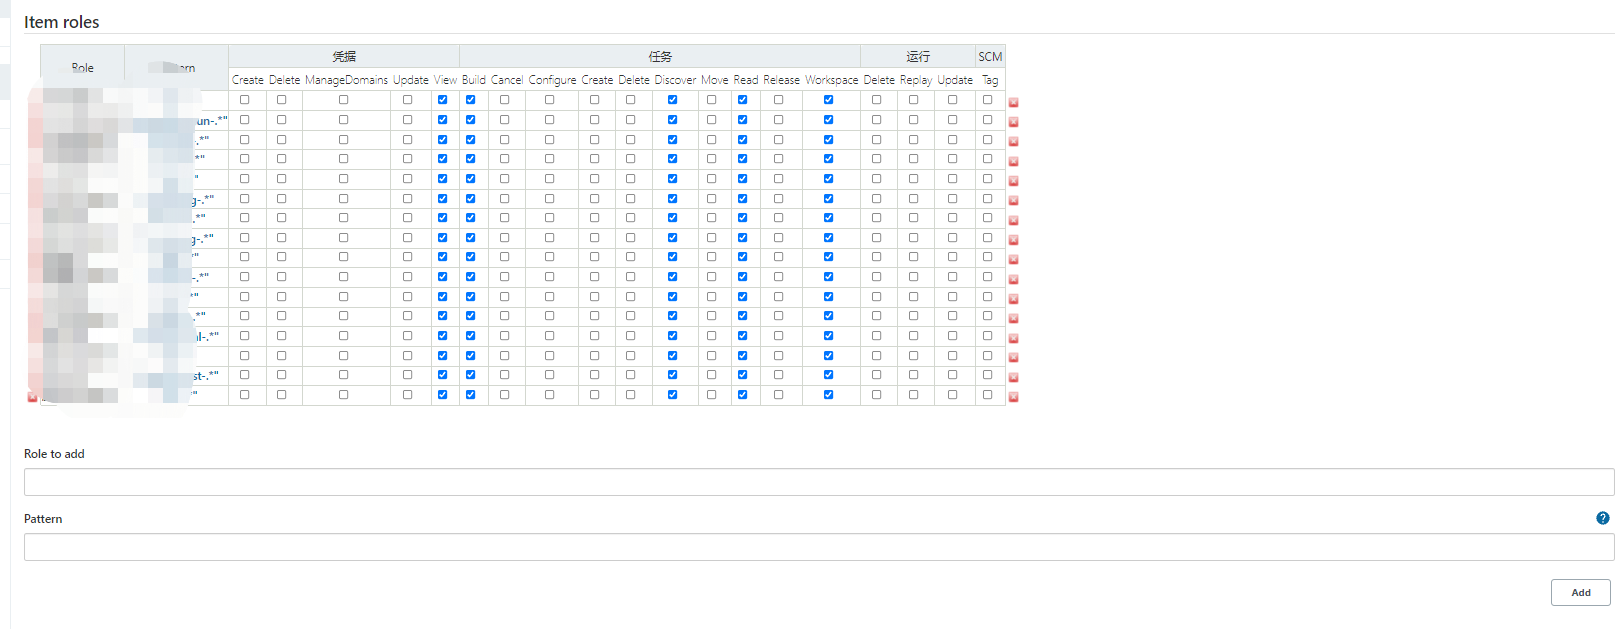Enable job Create for the "st-.*" row
Screen dimensions: 1623x629
pos(594,375)
